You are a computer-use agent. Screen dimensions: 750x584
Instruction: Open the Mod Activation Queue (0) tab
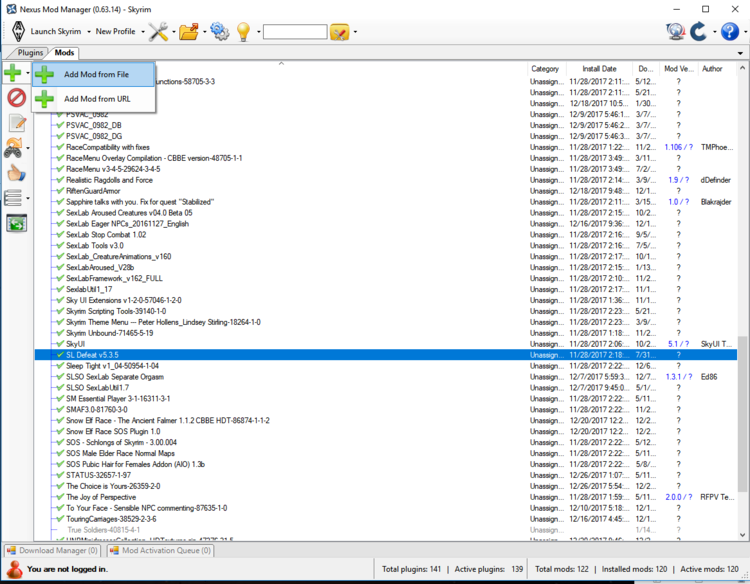click(x=161, y=551)
